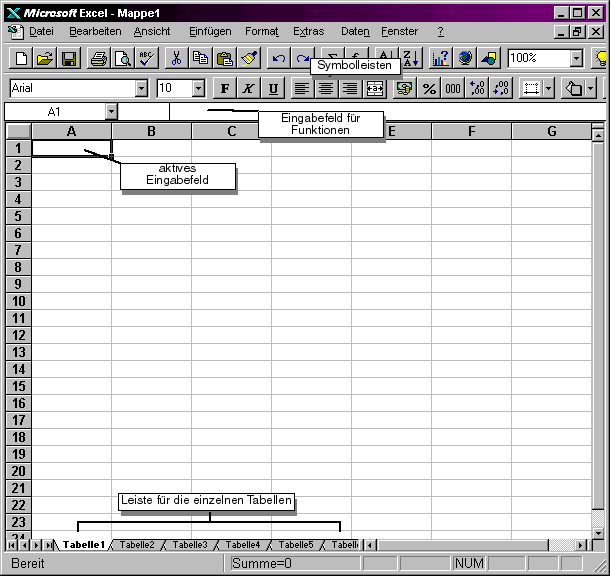This screenshot has width=610, height=576.
Task: Undo the last action
Action: (279, 58)
